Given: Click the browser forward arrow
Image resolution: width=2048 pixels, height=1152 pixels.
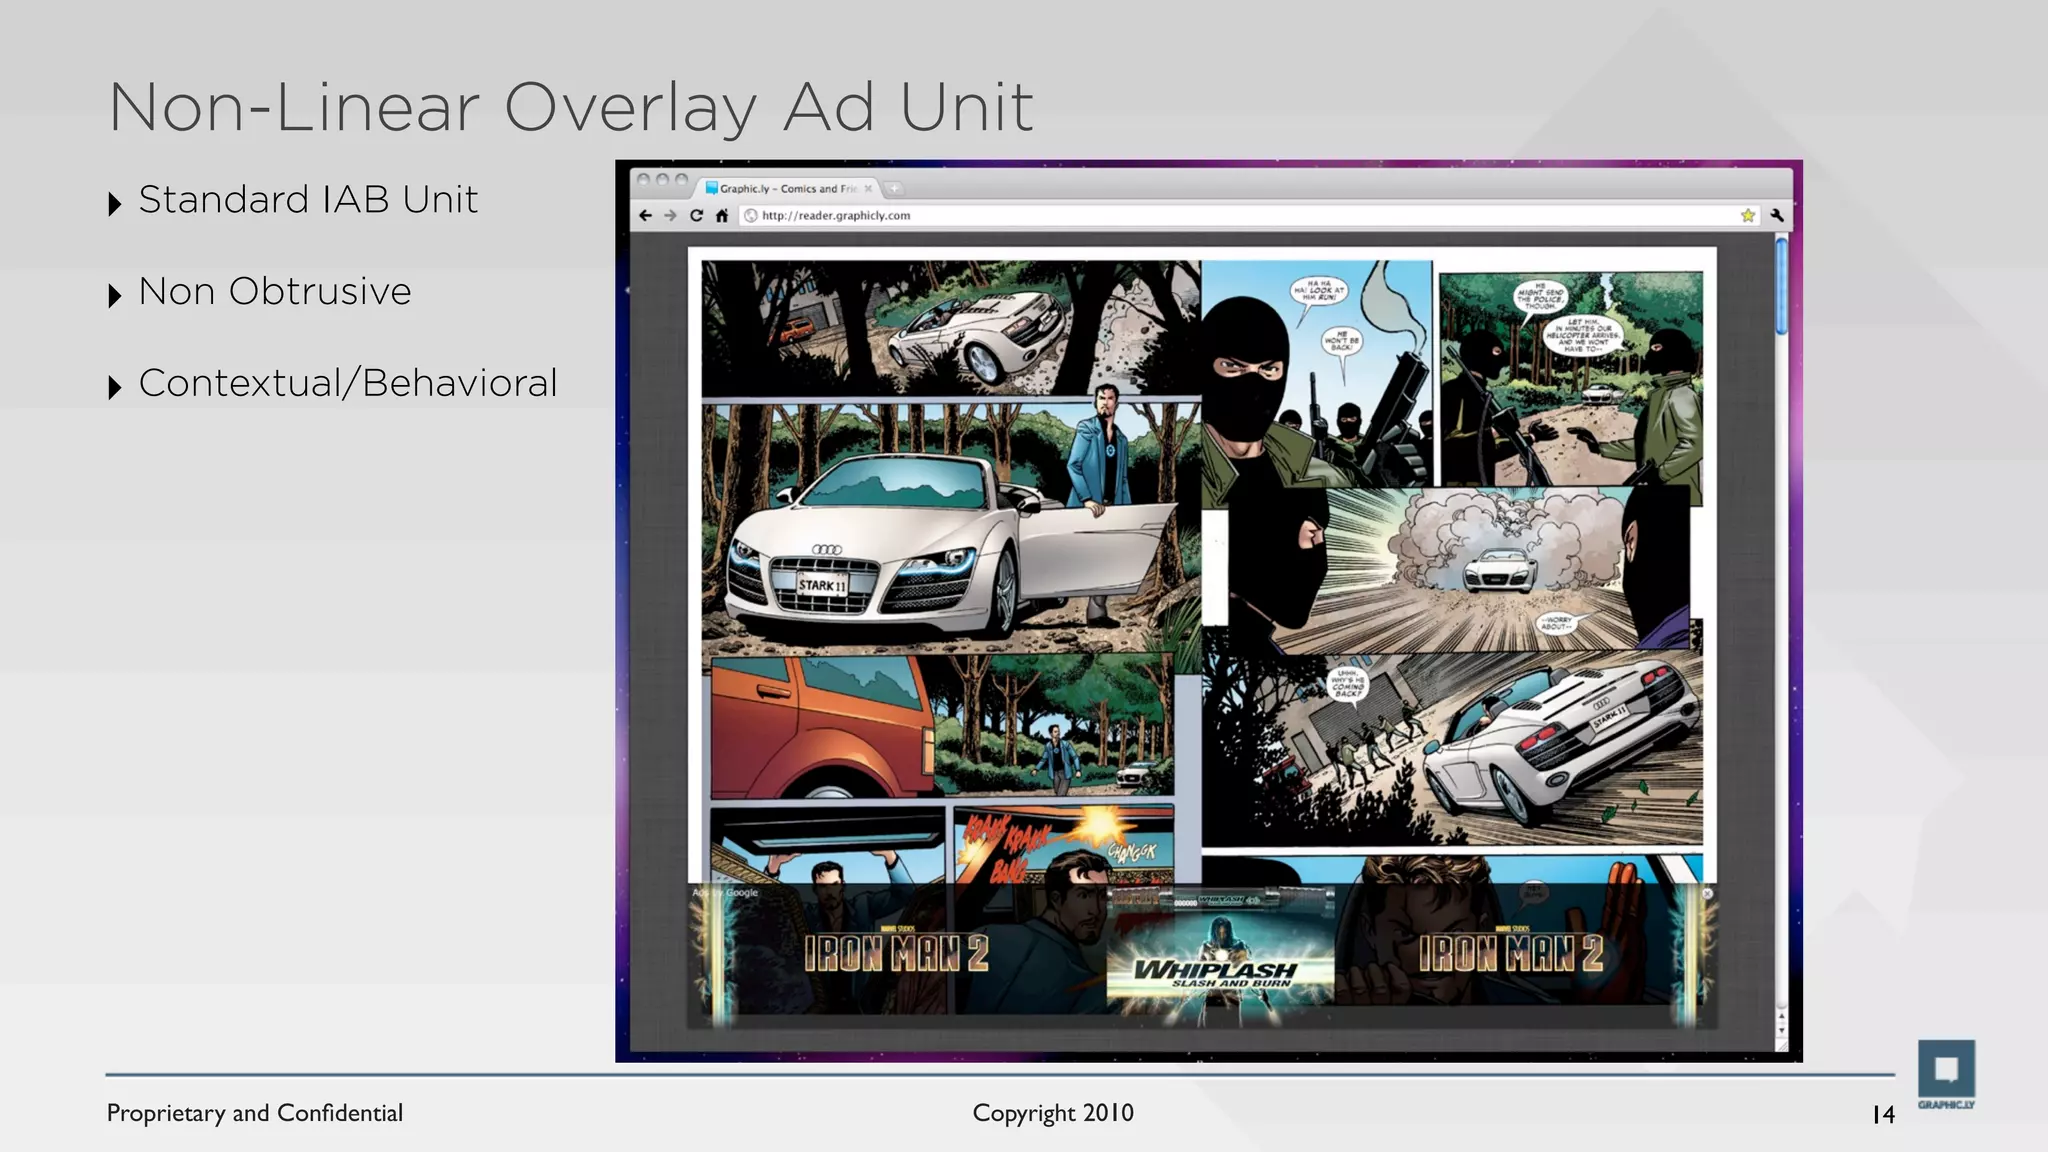Looking at the screenshot, I should coord(670,215).
